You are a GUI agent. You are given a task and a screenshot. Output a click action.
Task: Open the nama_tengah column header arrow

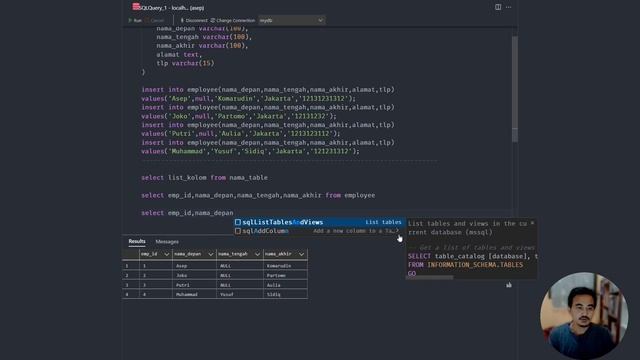click(257, 254)
